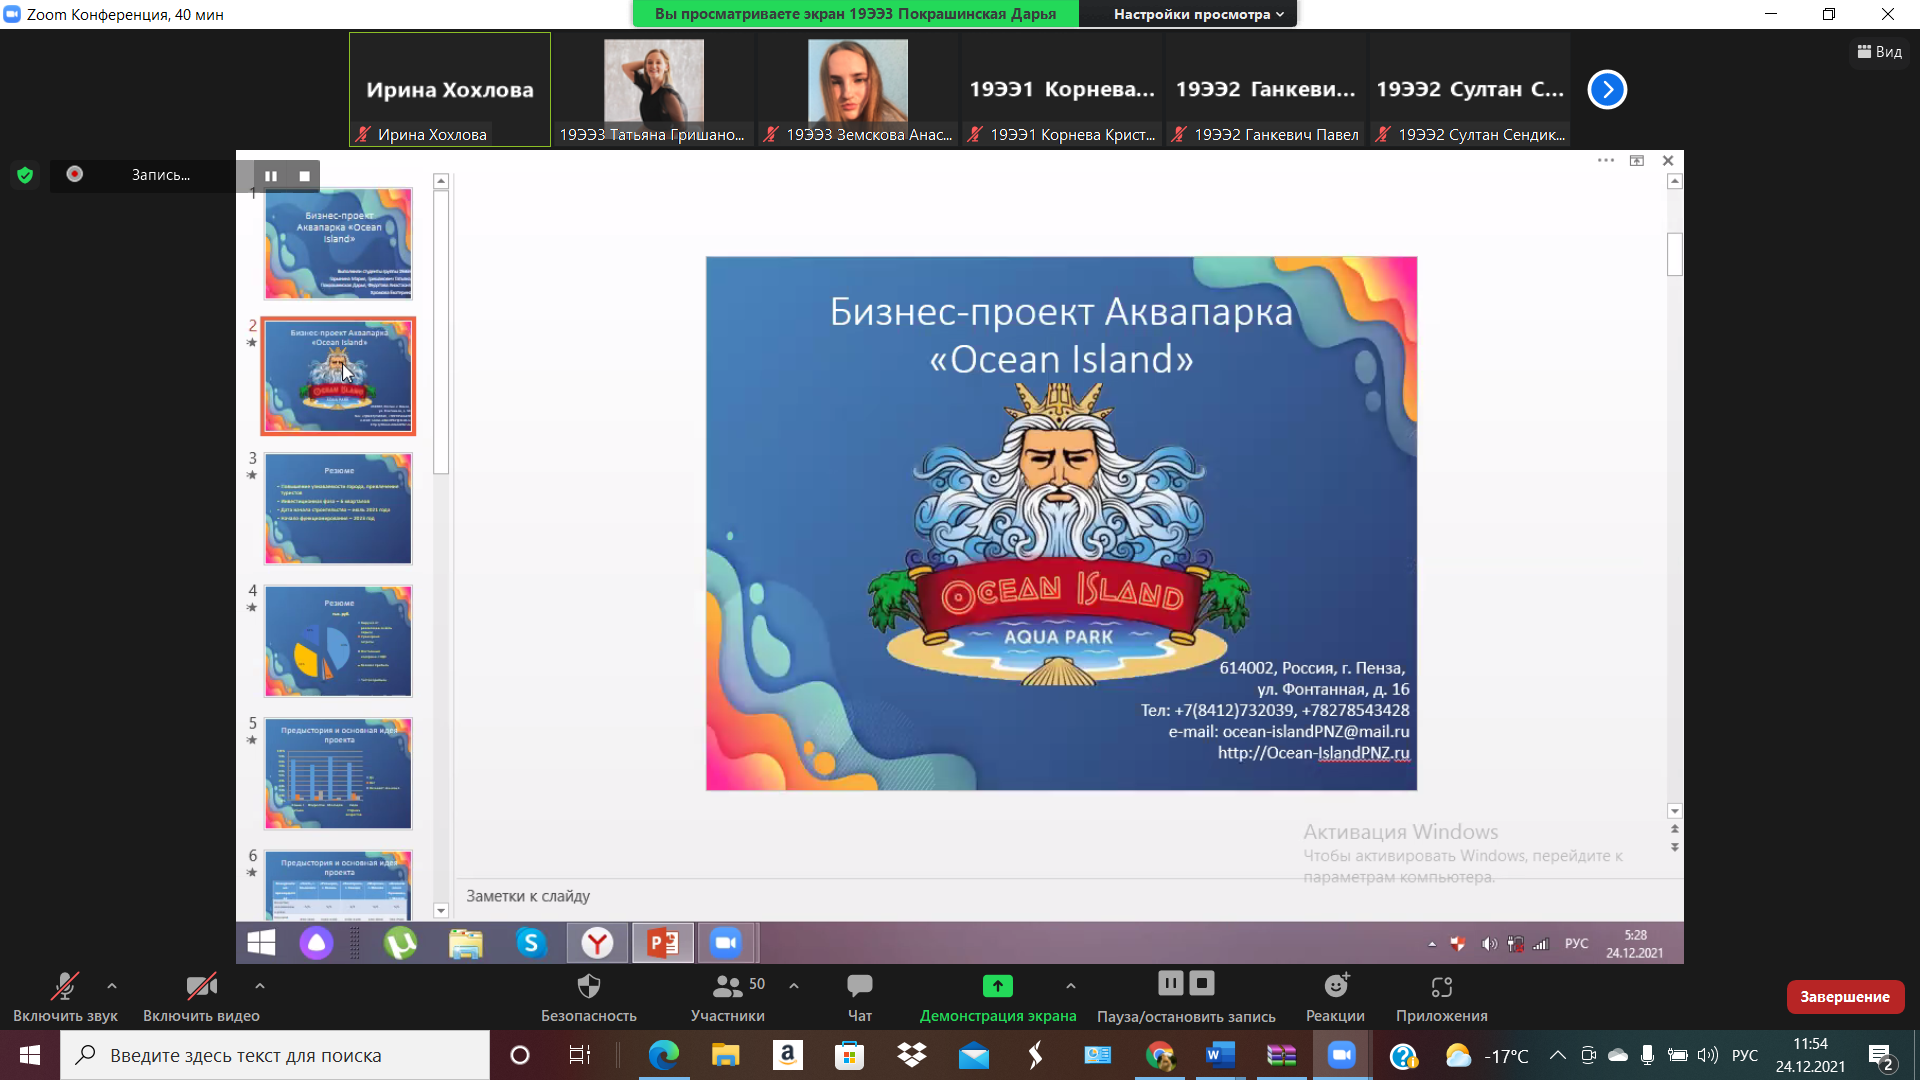This screenshot has height=1080, width=1920.
Task: Unmute microphone with Включить звук
Action: [65, 998]
